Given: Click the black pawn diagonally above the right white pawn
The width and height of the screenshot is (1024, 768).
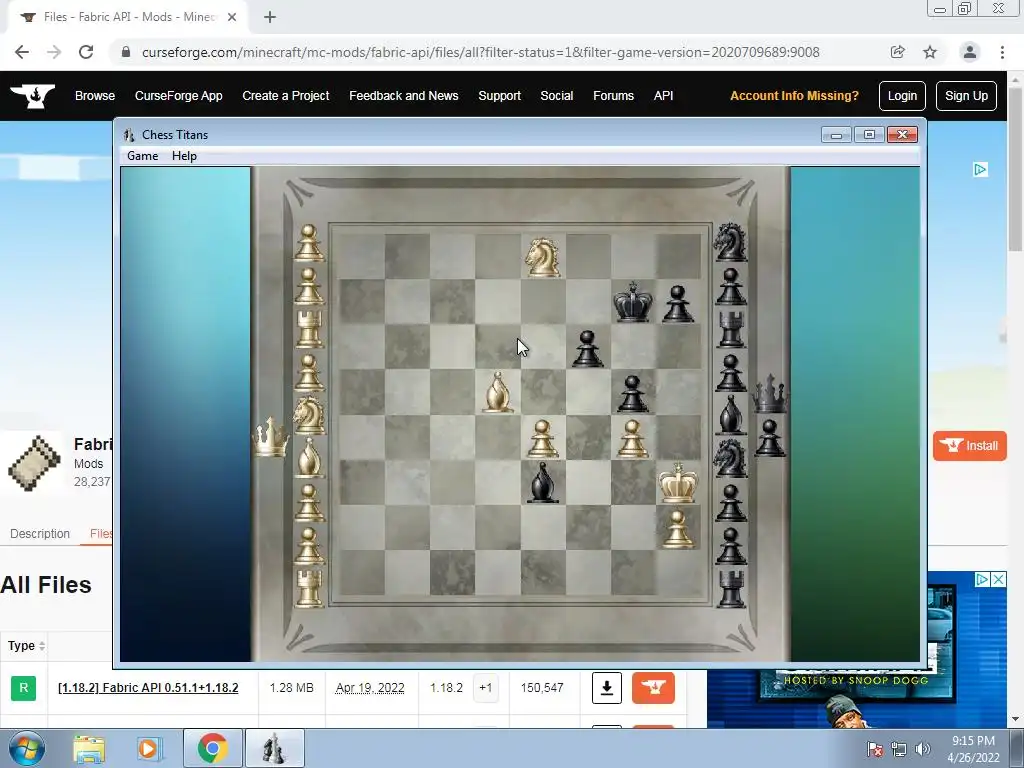Looking at the screenshot, I should 632,394.
